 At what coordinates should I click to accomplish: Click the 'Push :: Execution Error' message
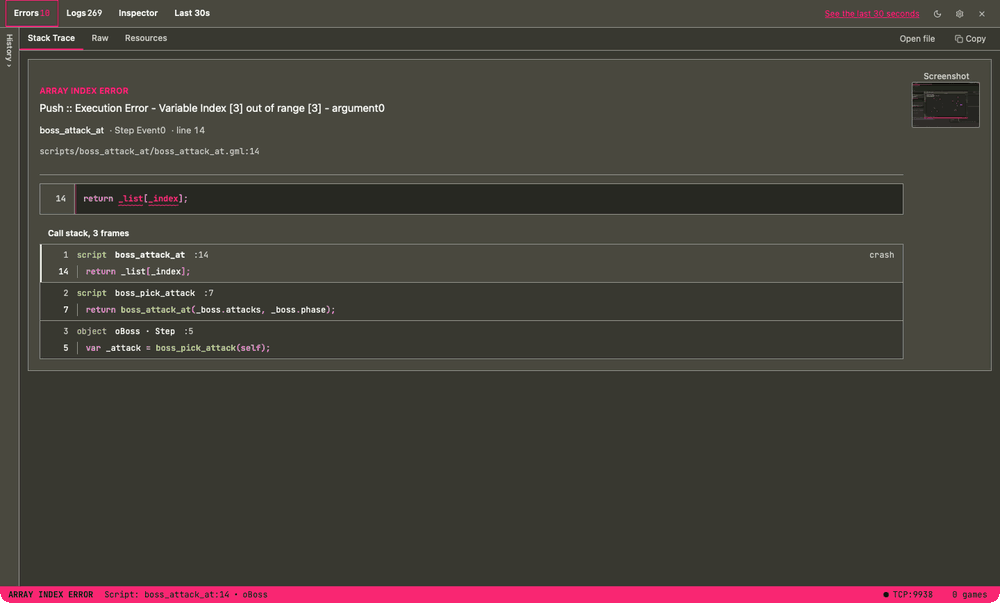212,108
